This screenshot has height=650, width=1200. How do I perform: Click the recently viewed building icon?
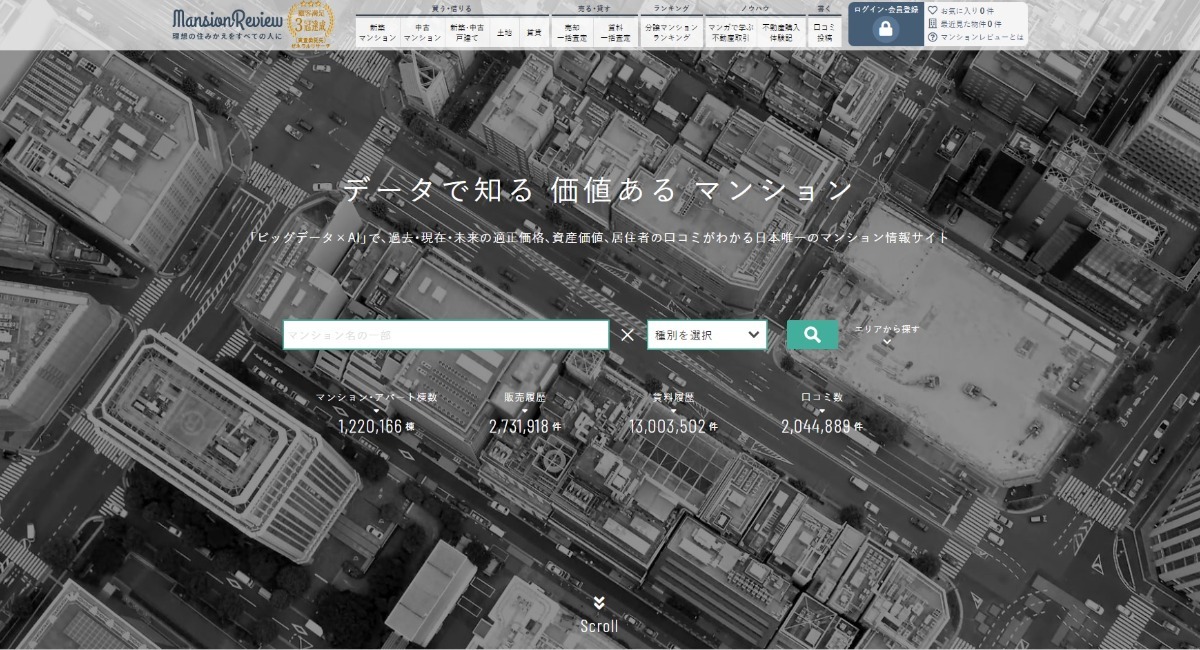(932, 23)
